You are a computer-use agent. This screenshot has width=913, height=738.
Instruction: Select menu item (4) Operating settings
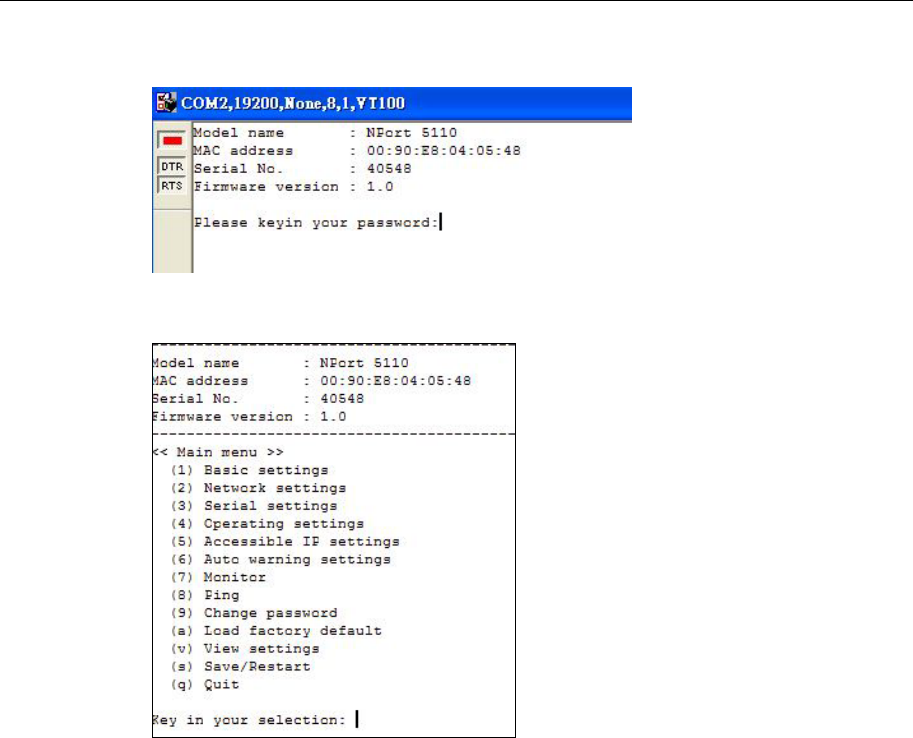point(267,524)
